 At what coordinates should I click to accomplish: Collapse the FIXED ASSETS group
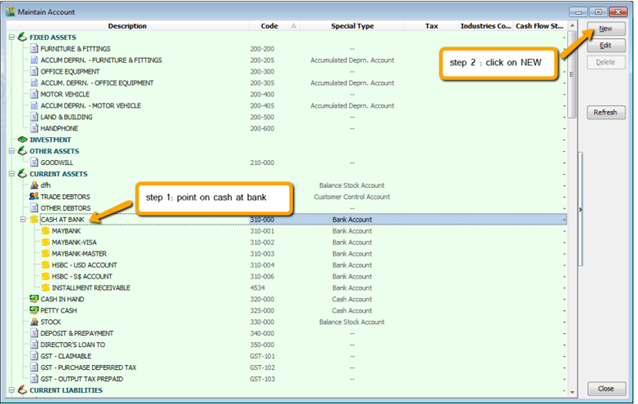click(11, 37)
